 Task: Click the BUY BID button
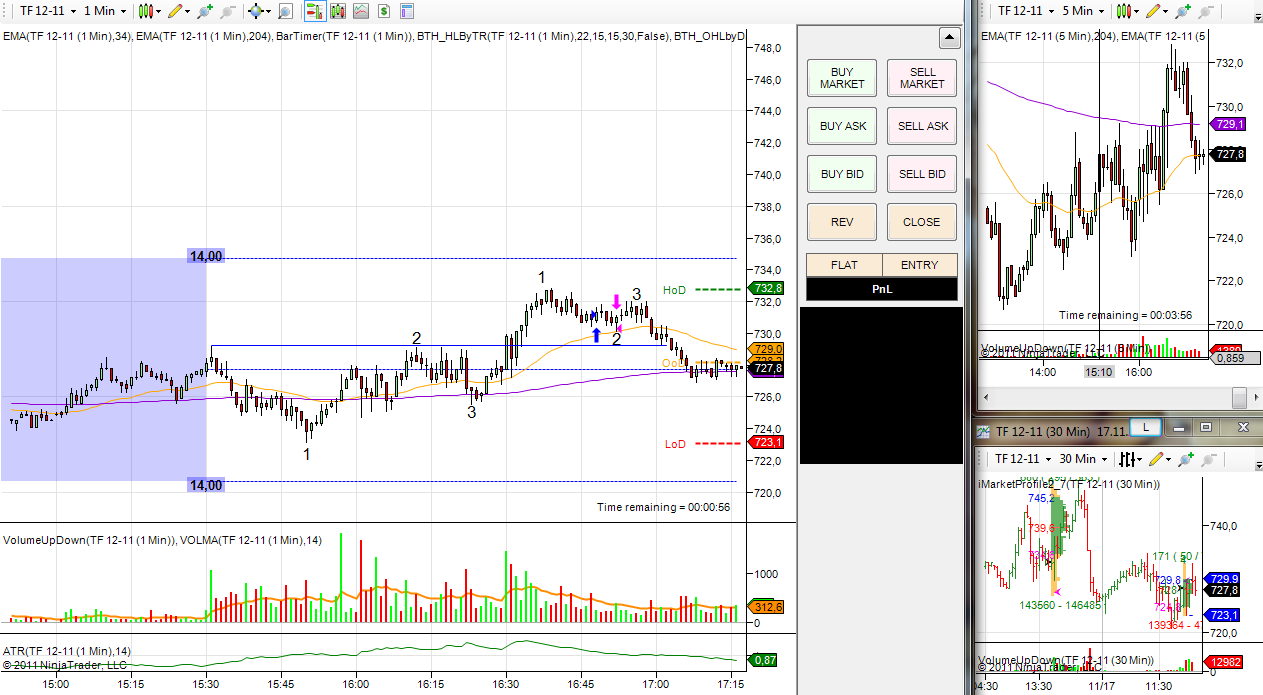[x=843, y=174]
